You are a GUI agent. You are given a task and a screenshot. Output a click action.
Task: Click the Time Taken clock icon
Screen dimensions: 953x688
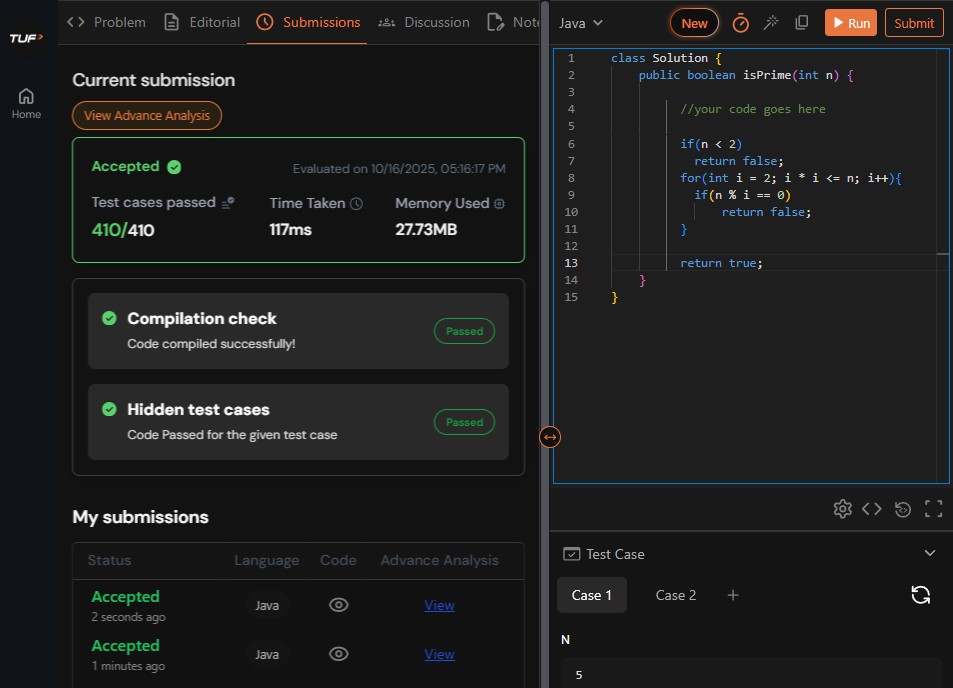point(357,204)
